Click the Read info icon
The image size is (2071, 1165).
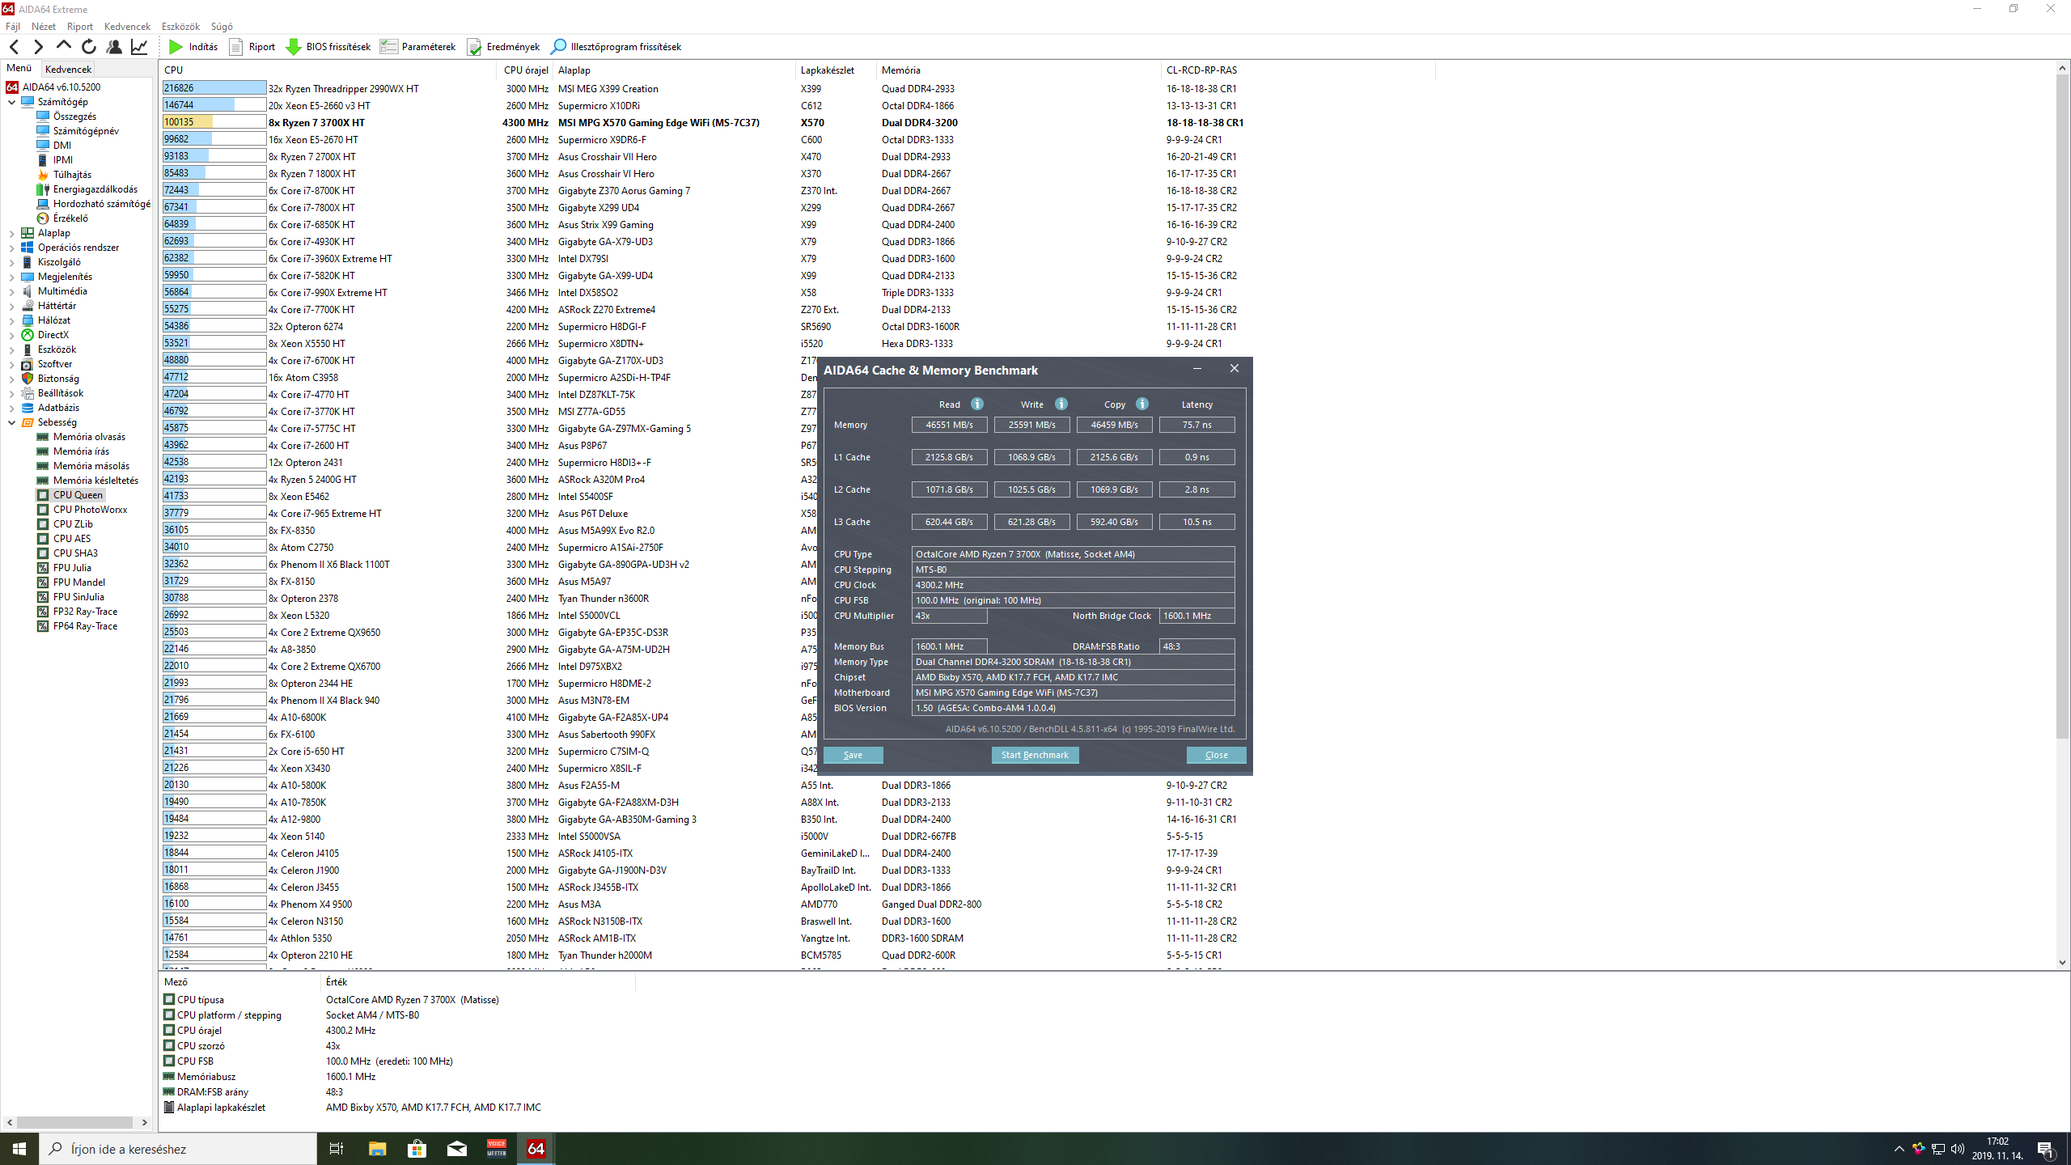tap(977, 404)
